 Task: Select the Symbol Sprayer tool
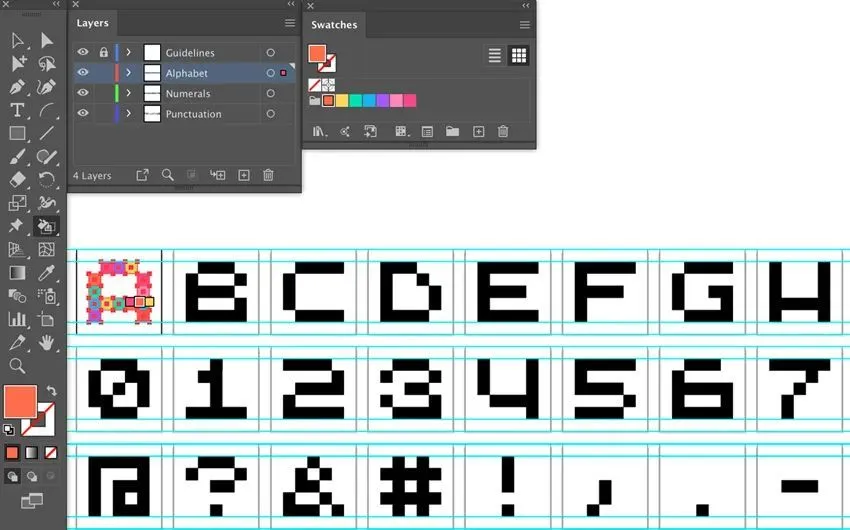tap(47, 296)
